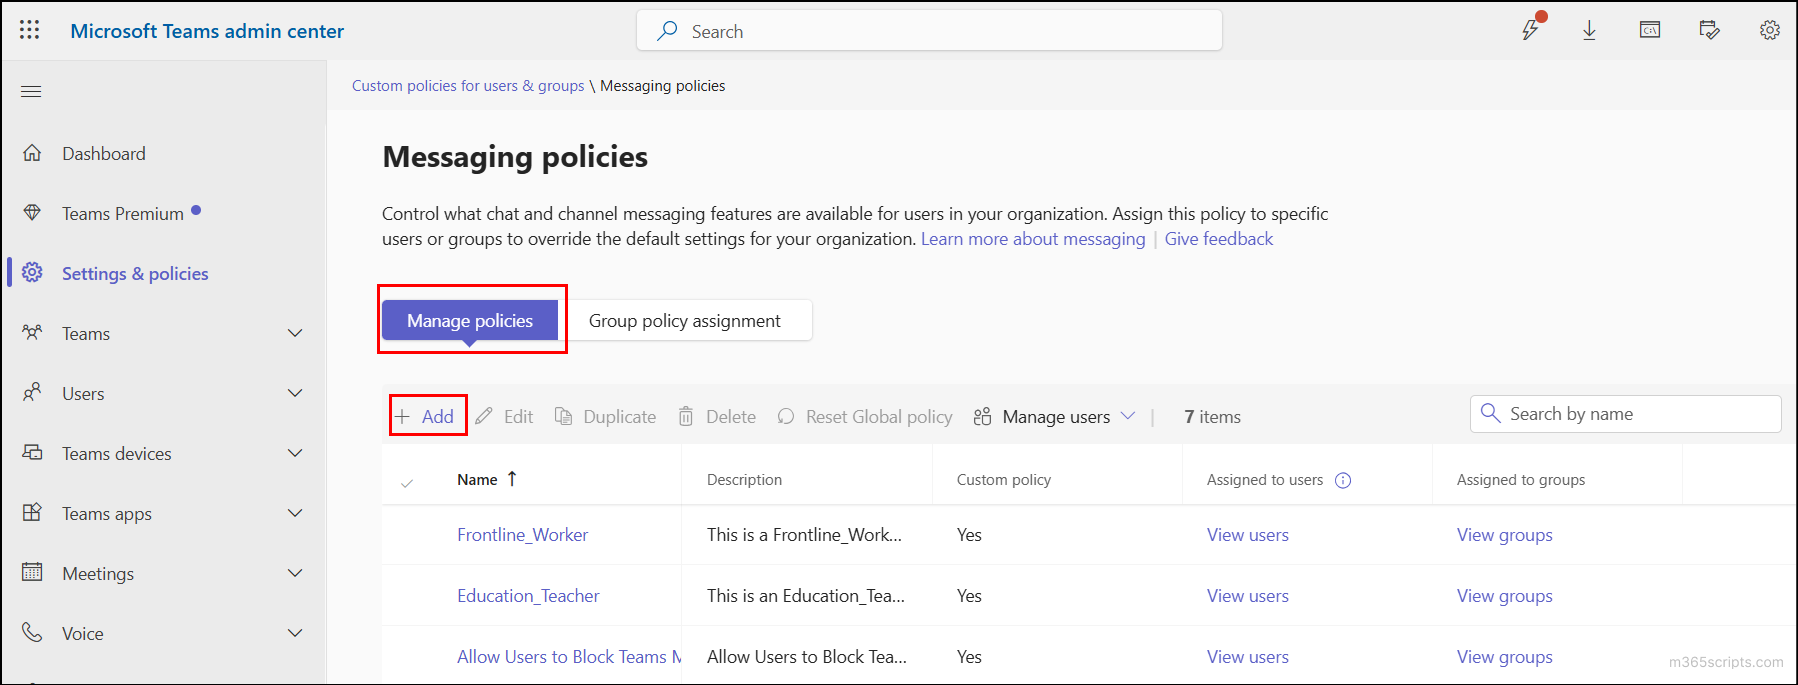Sort by the Description column header

pos(744,480)
